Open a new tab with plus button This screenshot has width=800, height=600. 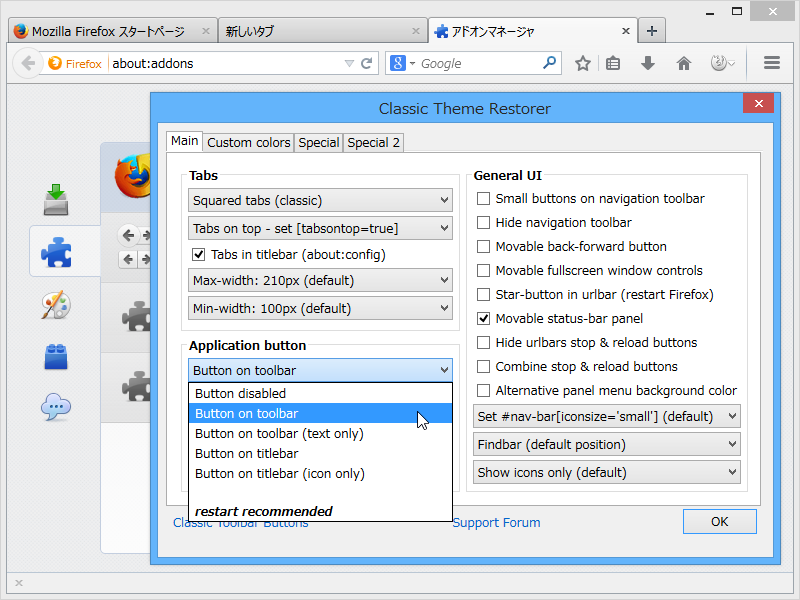click(652, 31)
